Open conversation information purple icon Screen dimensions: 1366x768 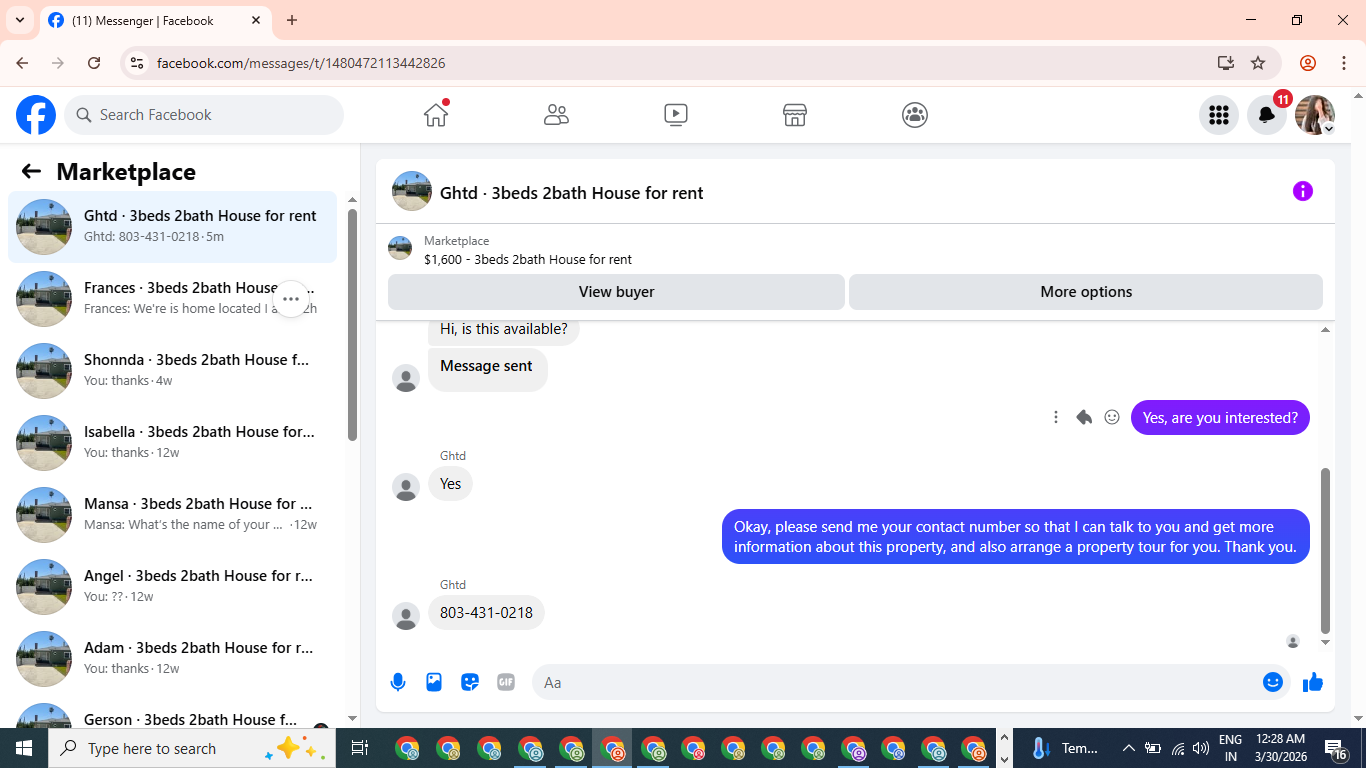click(x=1303, y=191)
